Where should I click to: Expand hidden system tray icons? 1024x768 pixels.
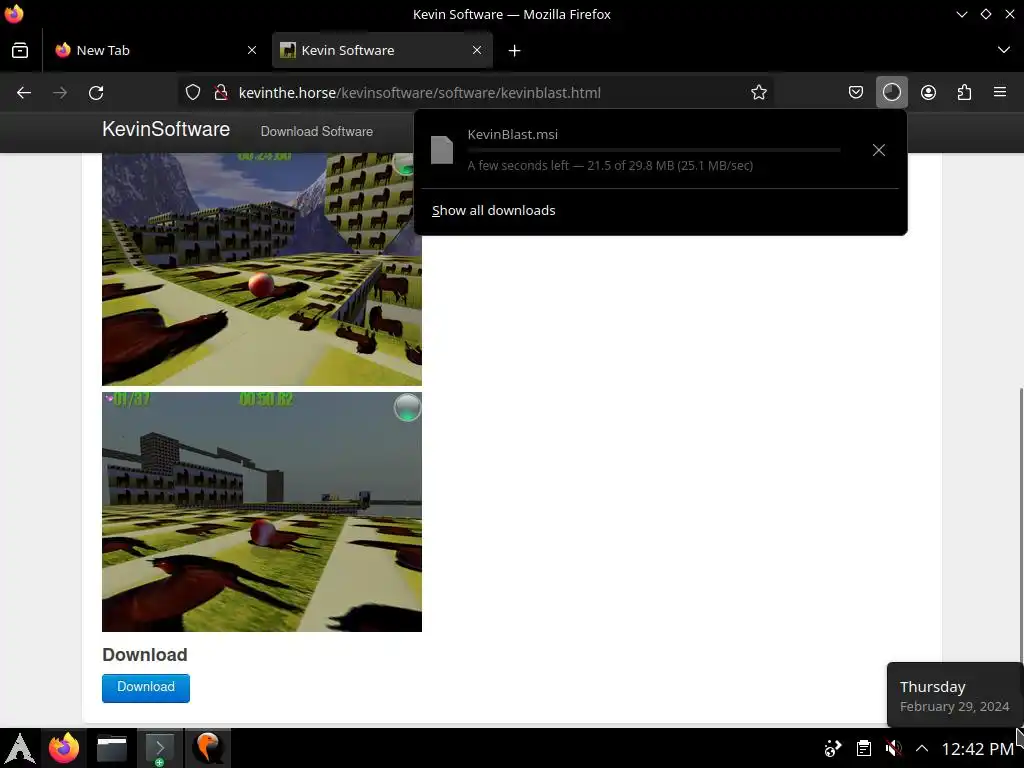click(x=921, y=748)
